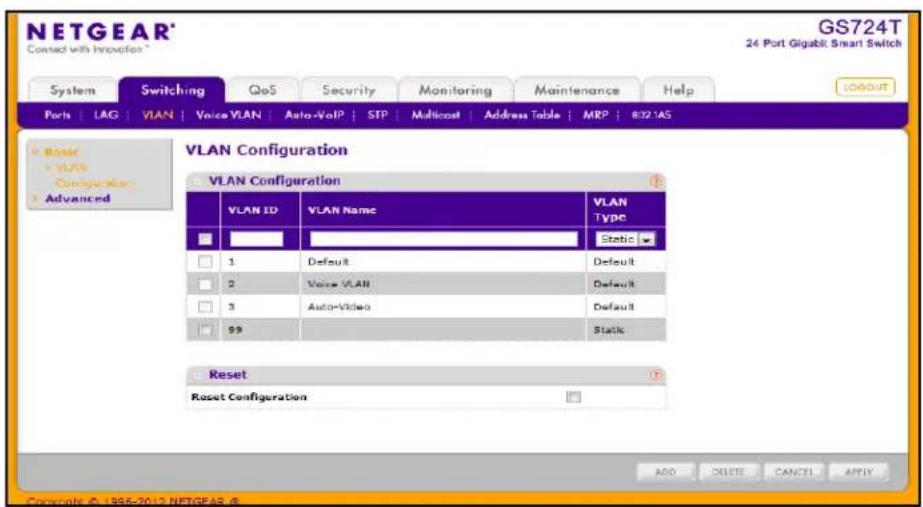Open the Ports submenu
Viewport: 923px width, 507px height.
(x=58, y=115)
